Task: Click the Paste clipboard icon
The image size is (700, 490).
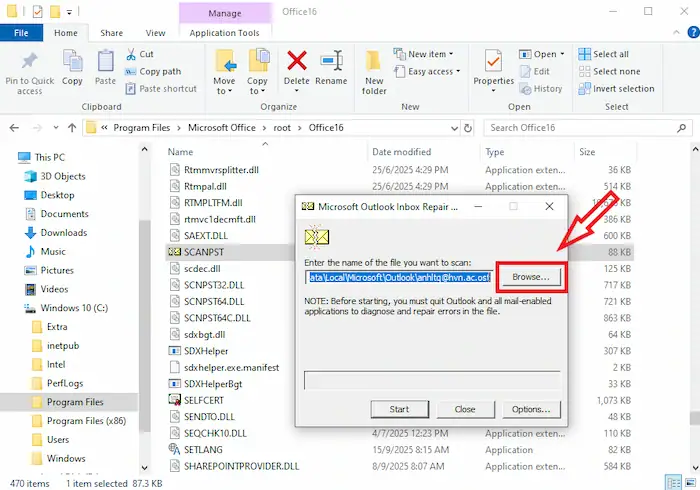Action: tap(105, 61)
